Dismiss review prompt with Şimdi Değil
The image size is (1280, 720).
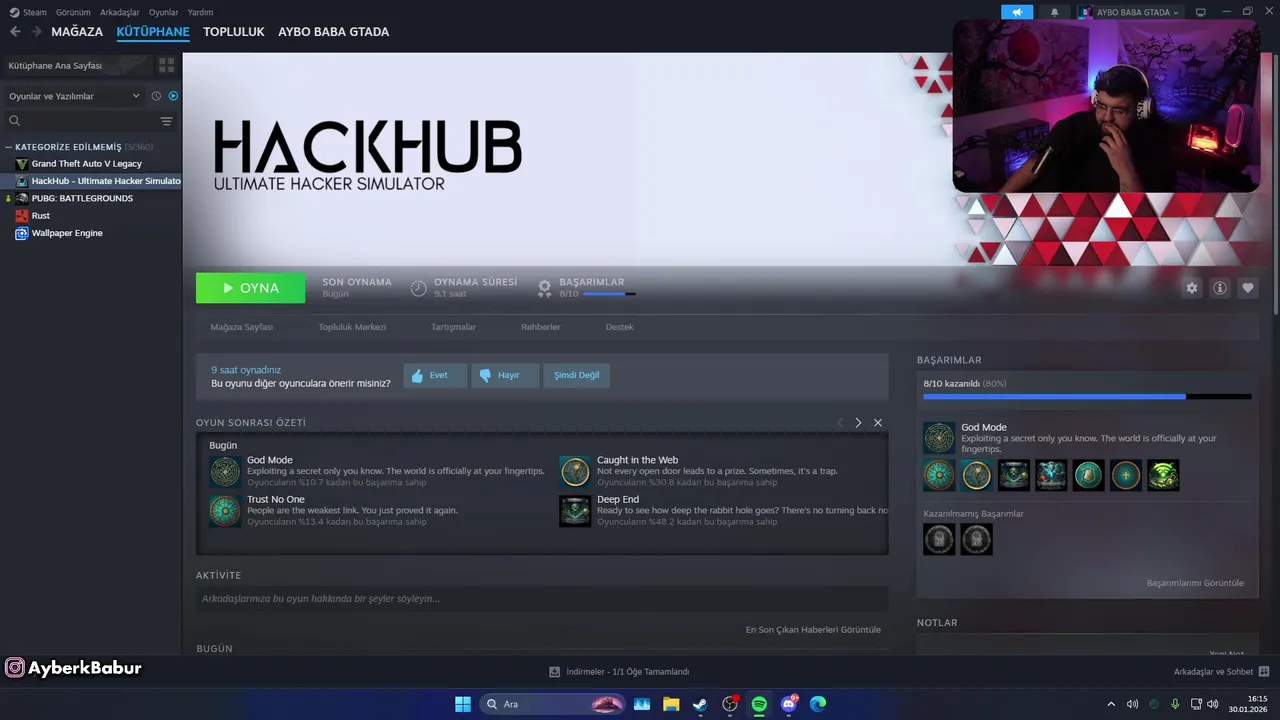pos(576,375)
